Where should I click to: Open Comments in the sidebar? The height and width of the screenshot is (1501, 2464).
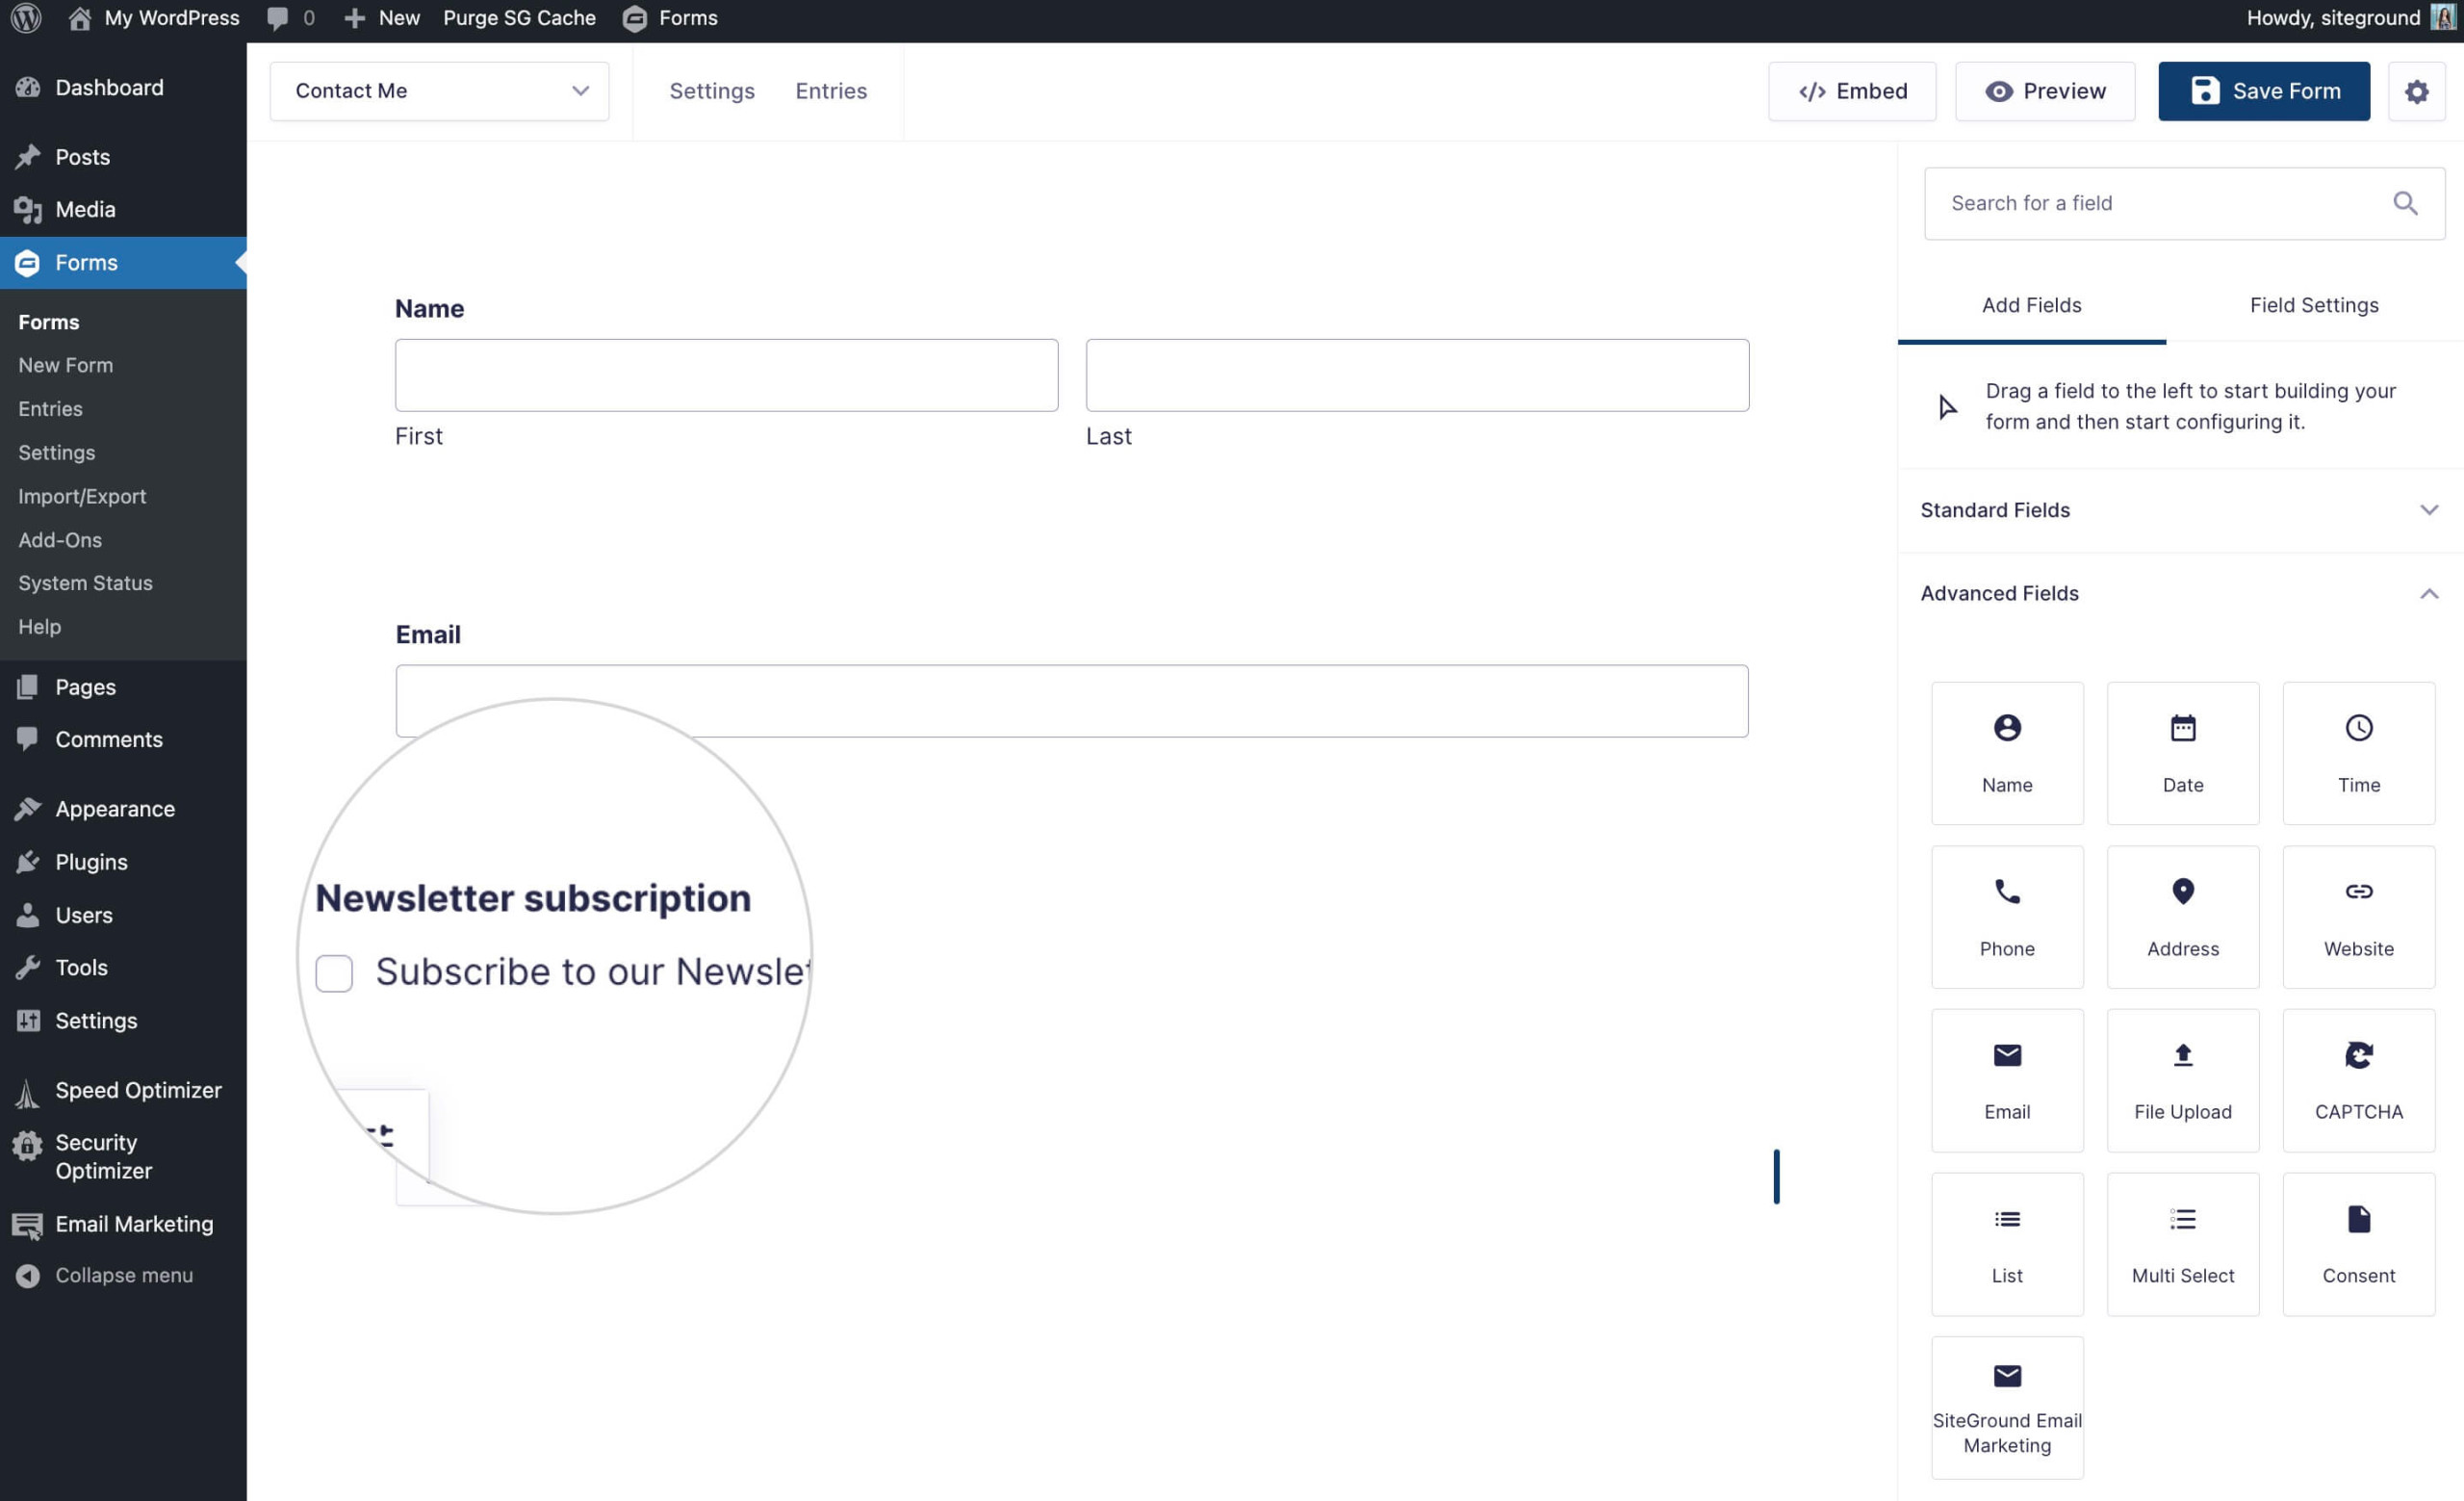[123, 739]
